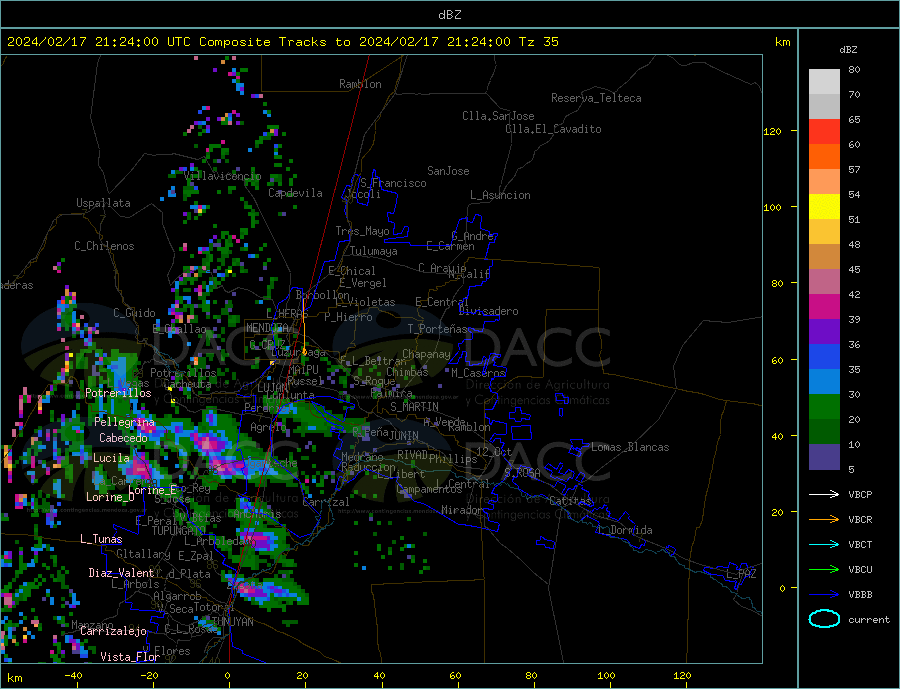
Task: Click the 'Borbollon' map label
Action: pos(323,295)
